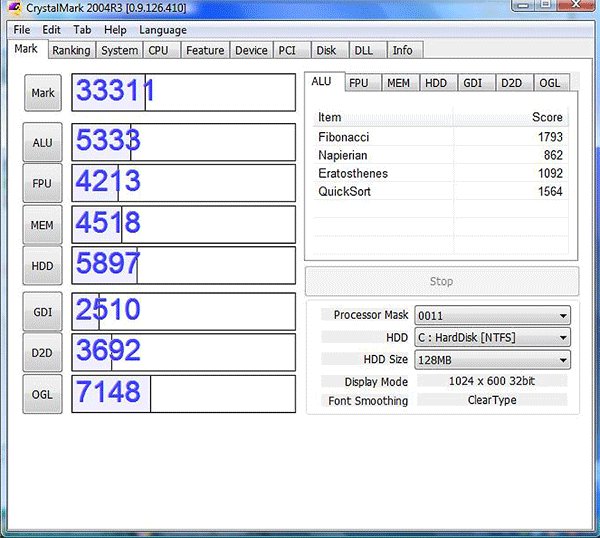Open the Tab menu
This screenshot has height=538, width=600.
(82, 30)
